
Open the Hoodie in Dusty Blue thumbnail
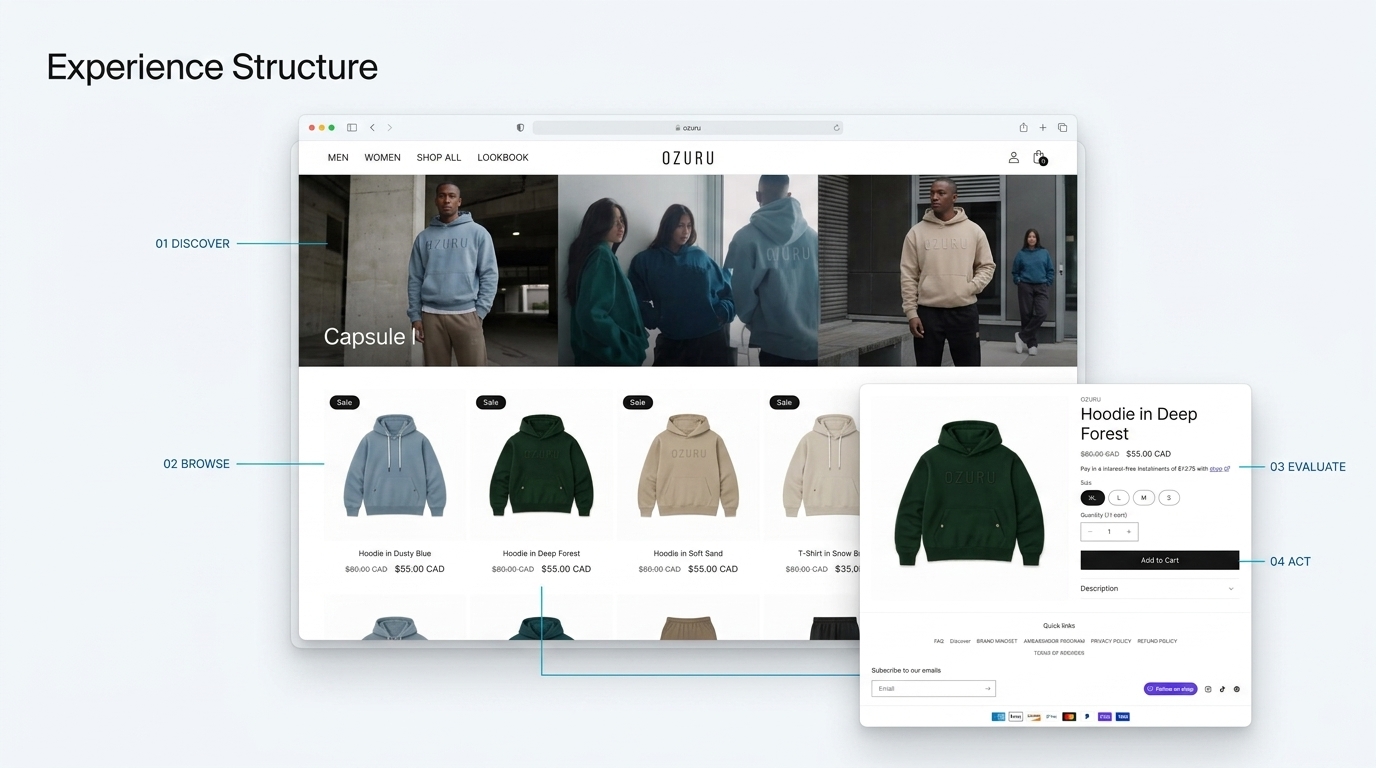395,464
